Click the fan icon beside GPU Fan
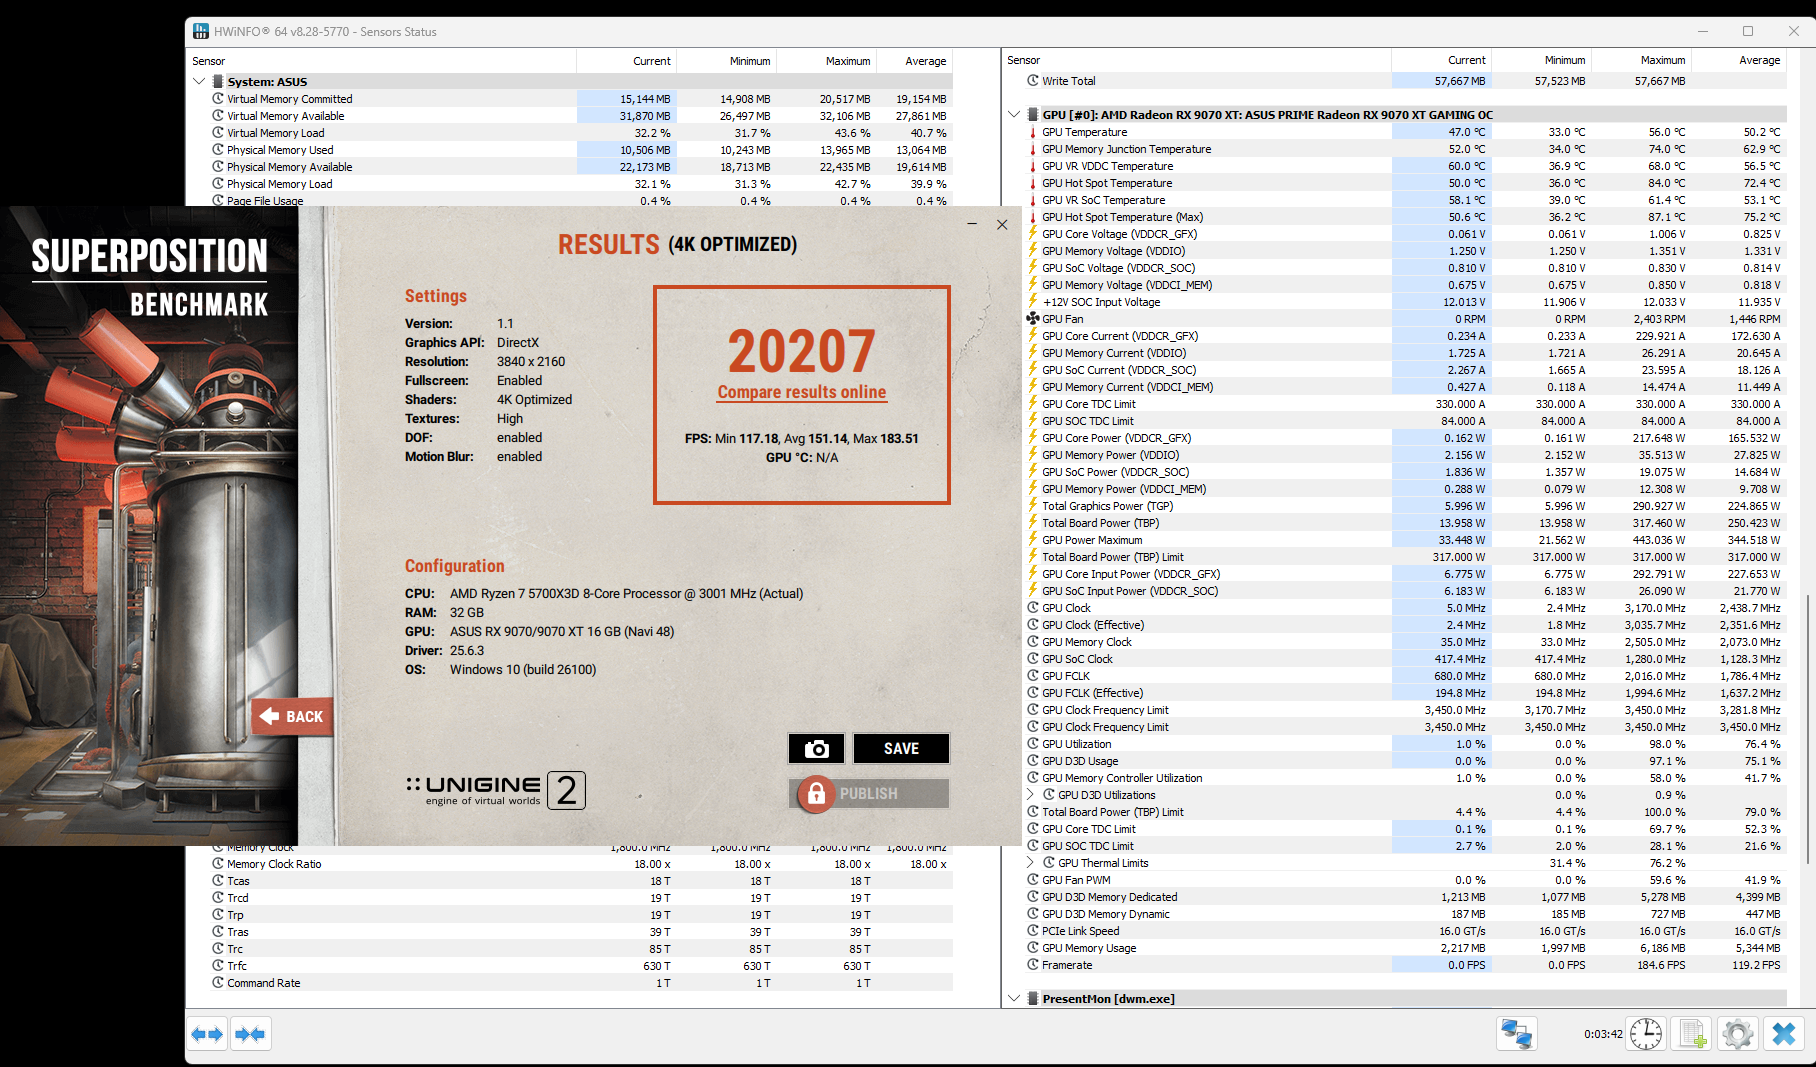This screenshot has width=1816, height=1067. [1033, 319]
